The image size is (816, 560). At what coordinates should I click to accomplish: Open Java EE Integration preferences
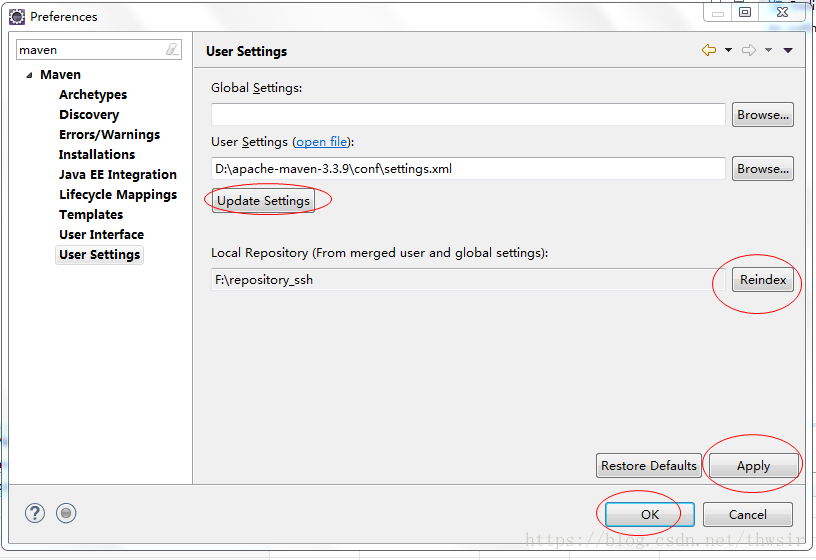click(x=118, y=174)
